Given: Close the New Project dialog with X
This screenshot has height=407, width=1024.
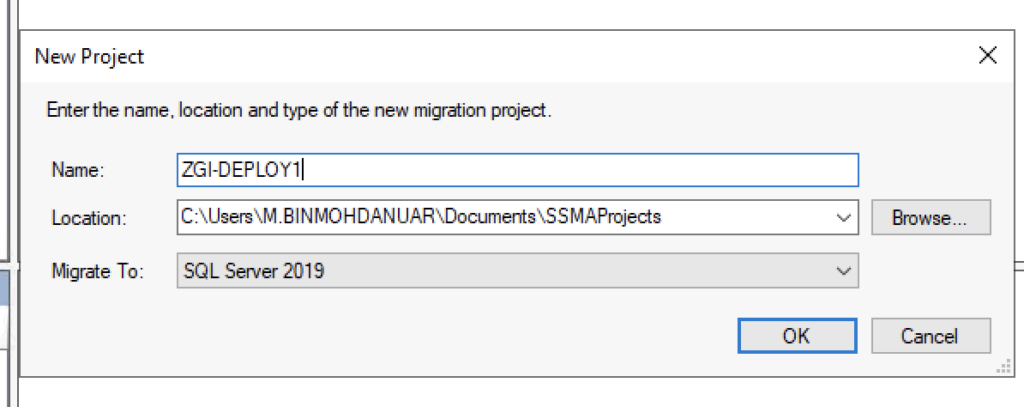Looking at the screenshot, I should pyautogui.click(x=987, y=56).
